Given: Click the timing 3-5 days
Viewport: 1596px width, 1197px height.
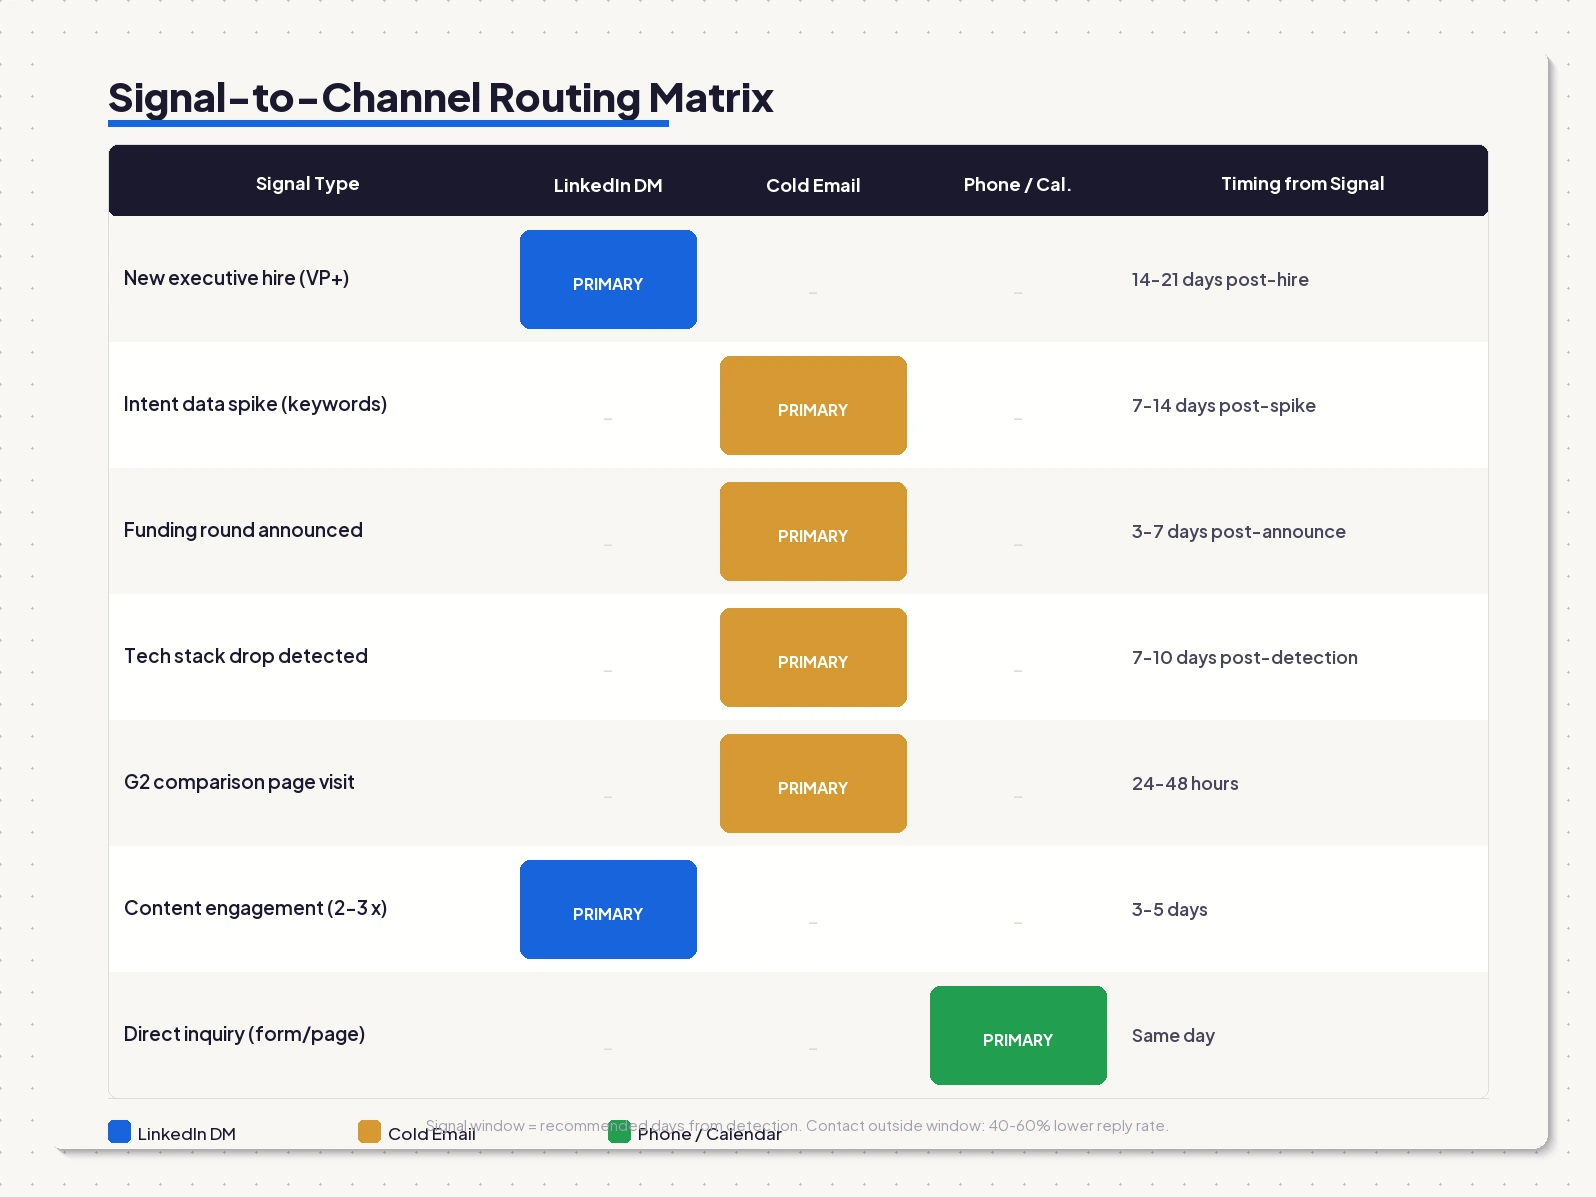Looking at the screenshot, I should pos(1170,910).
